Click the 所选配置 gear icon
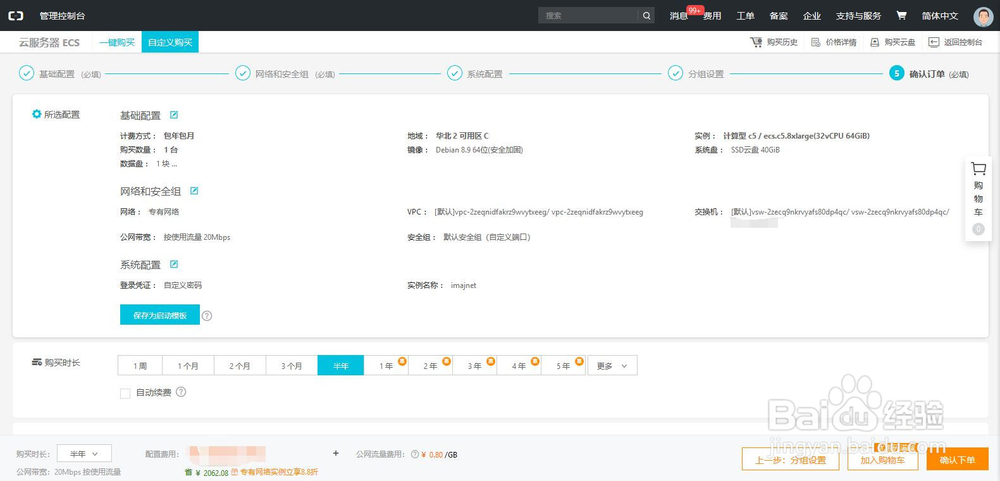The image size is (1000, 481). [36, 114]
